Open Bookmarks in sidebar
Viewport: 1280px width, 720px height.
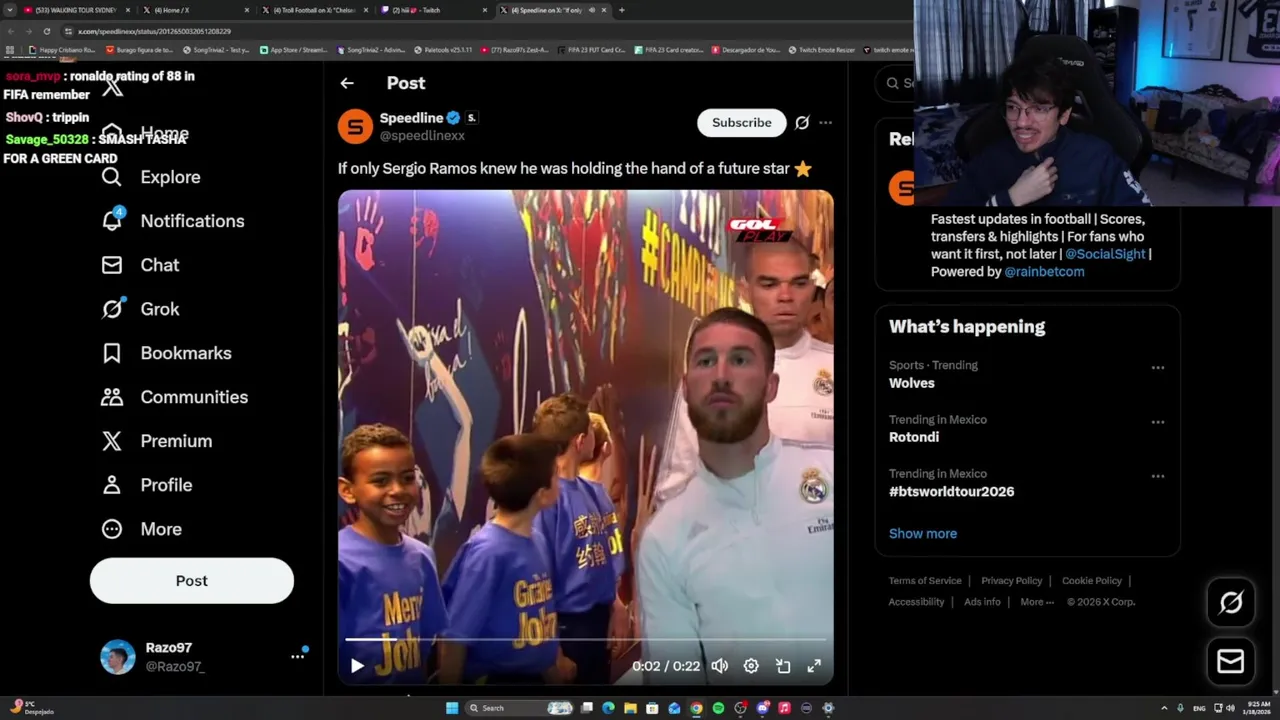coord(166,353)
